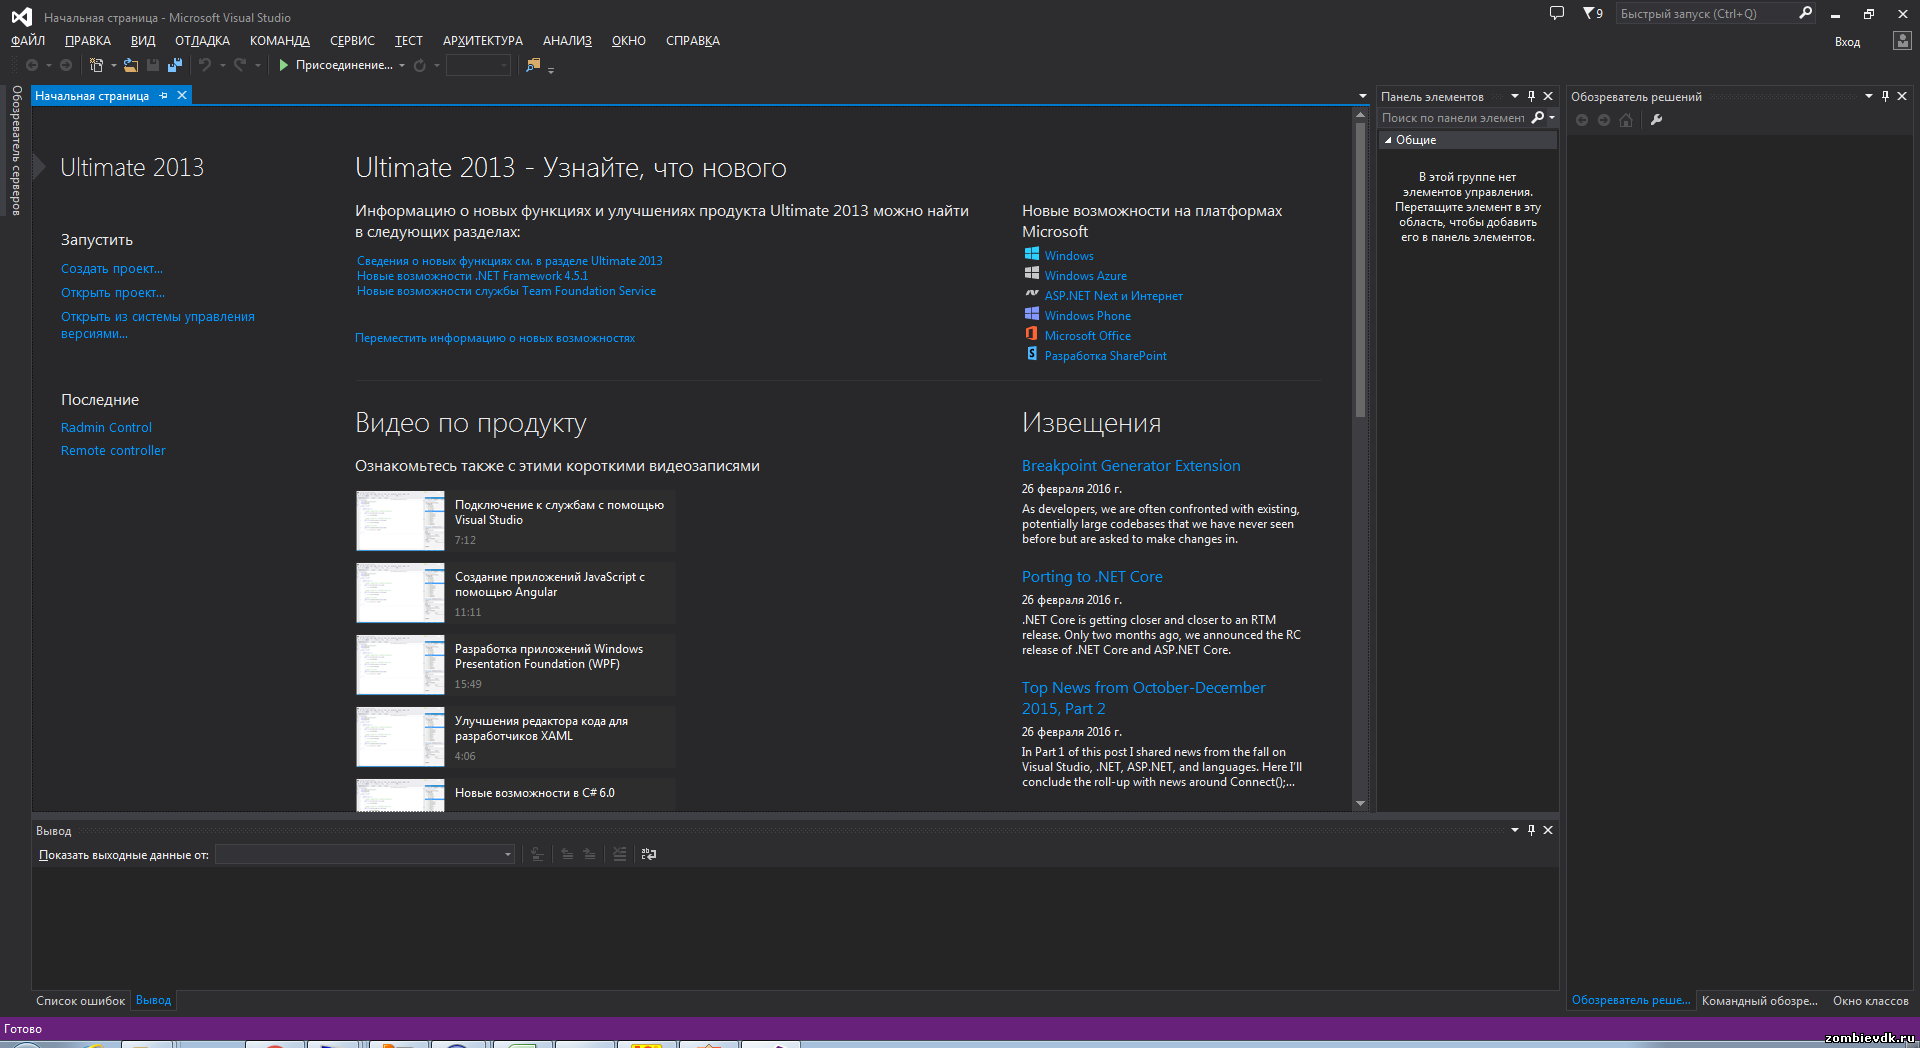Viewport: 1920px width, 1048px height.
Task: Click the Toolbox search magnifier icon
Action: tap(1538, 118)
